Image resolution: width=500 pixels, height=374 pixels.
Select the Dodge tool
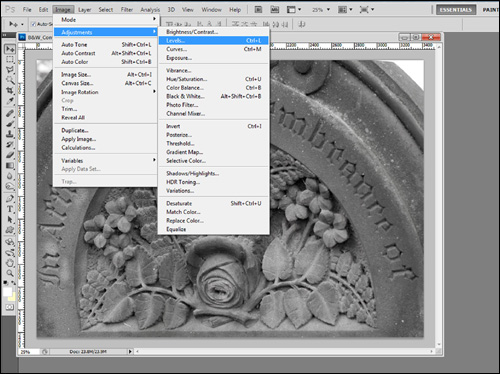10,186
